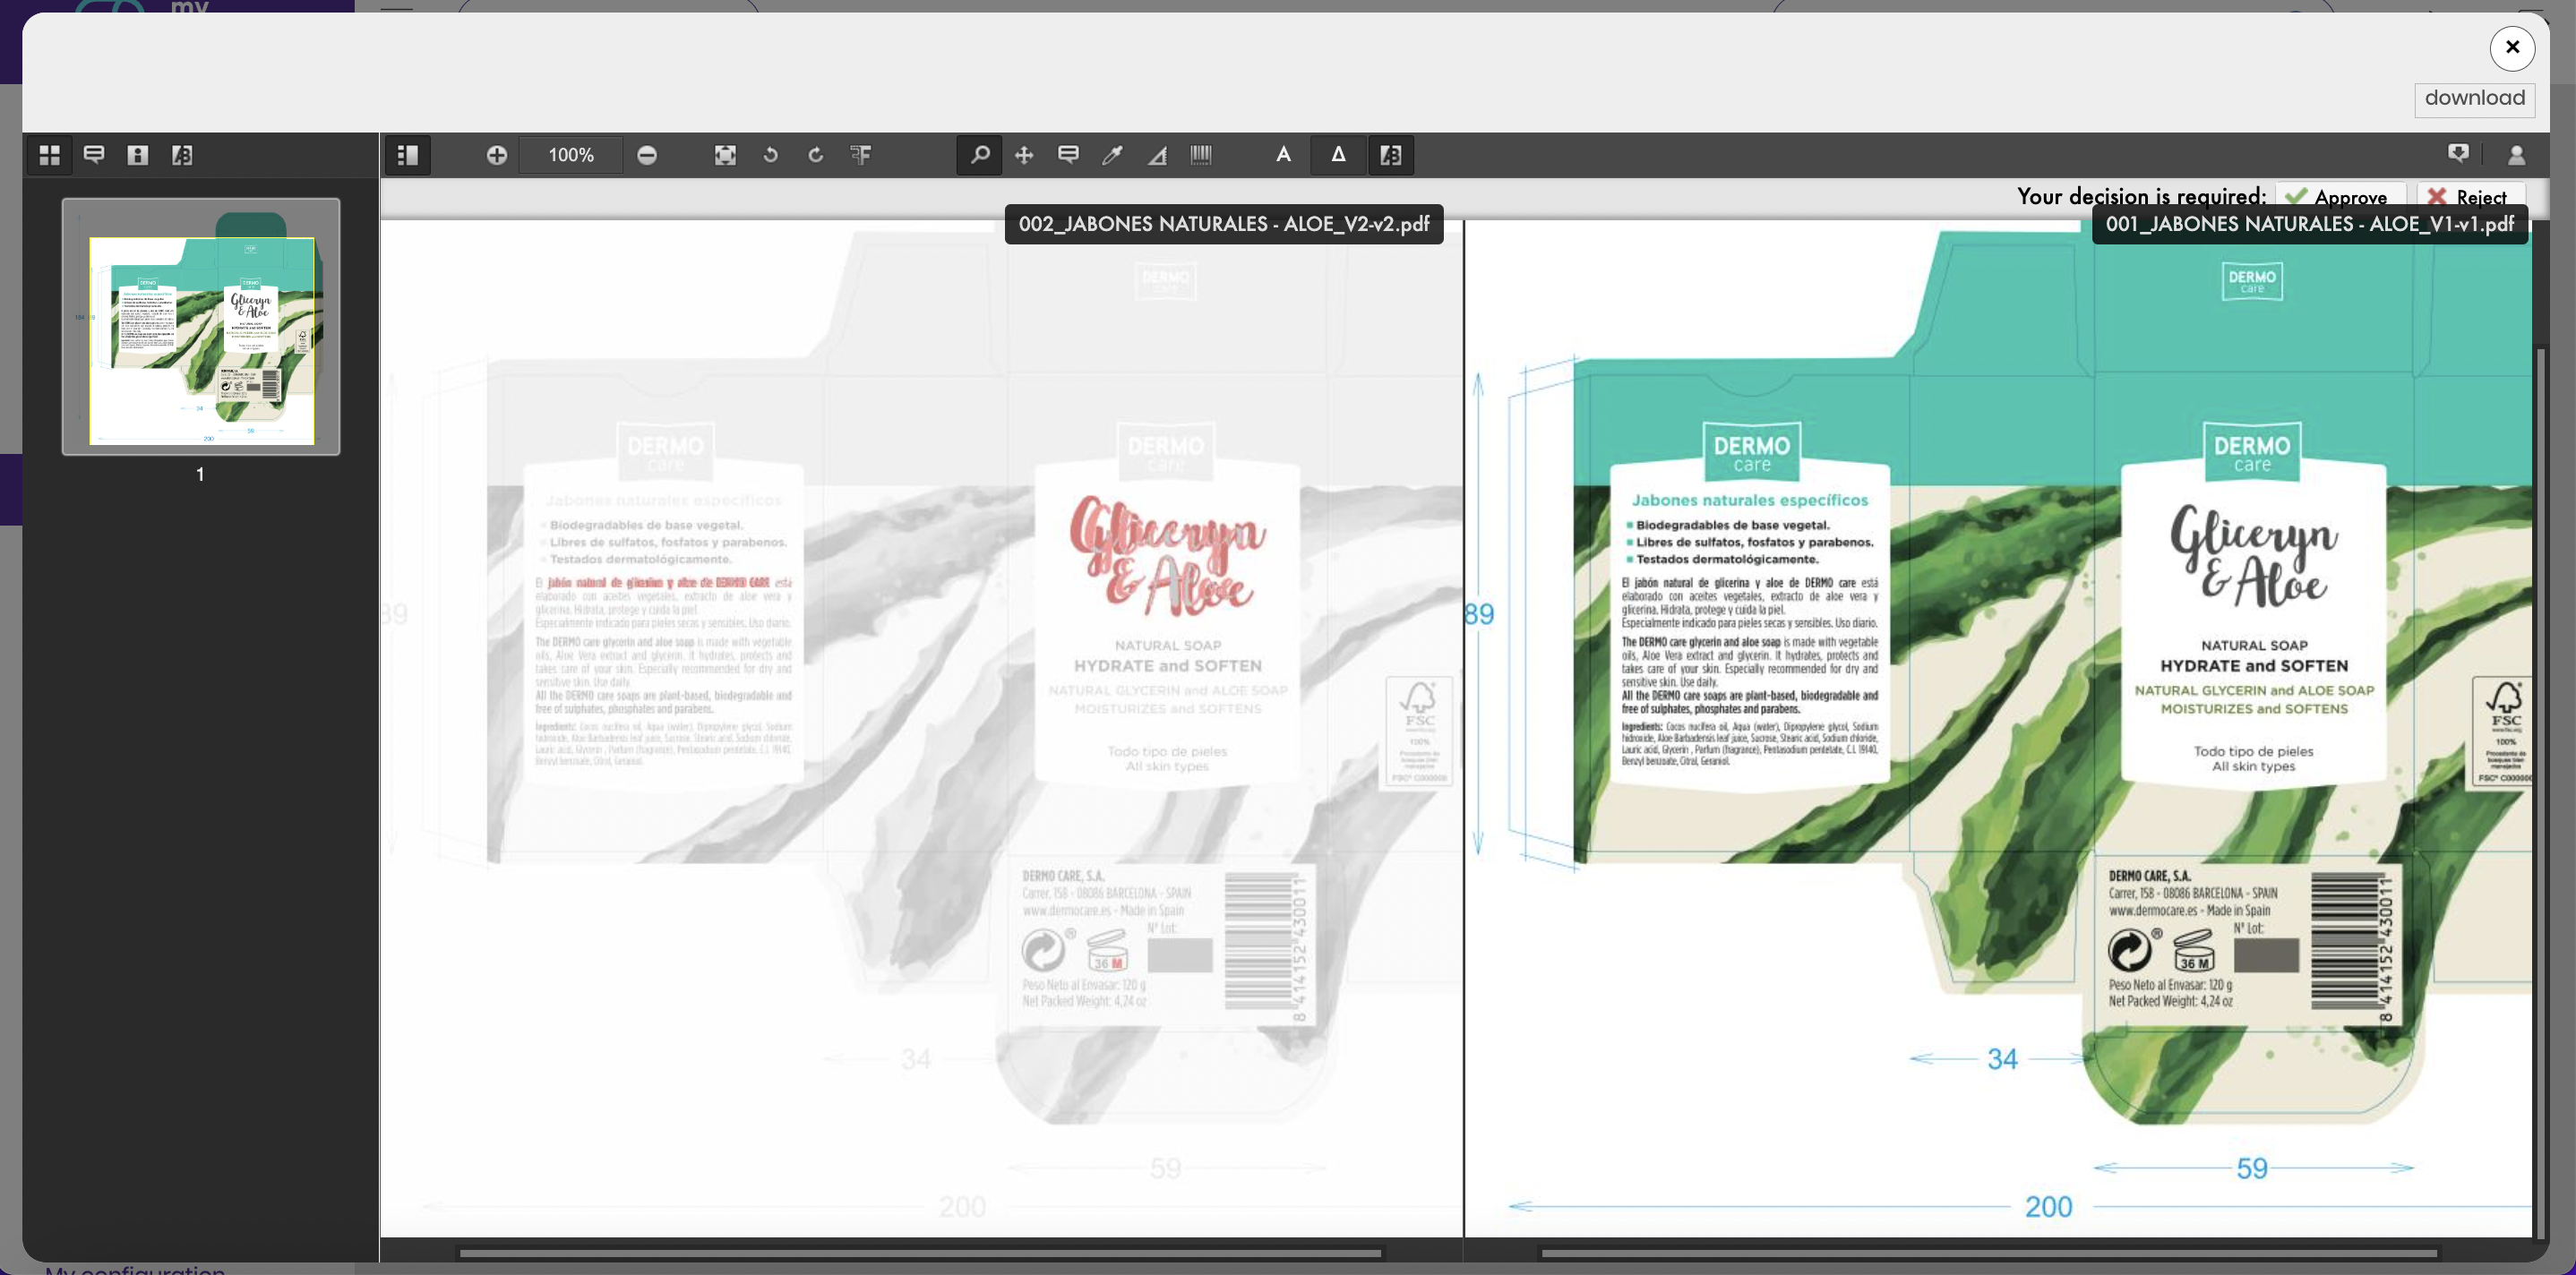
Task: Select the pan move tool
Action: tap(1023, 155)
